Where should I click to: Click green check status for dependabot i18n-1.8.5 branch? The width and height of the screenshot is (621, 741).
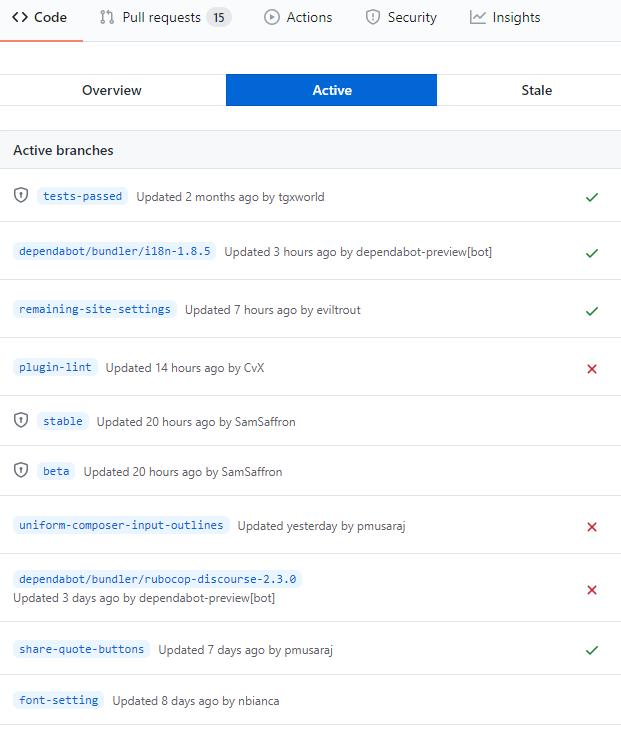pos(592,253)
